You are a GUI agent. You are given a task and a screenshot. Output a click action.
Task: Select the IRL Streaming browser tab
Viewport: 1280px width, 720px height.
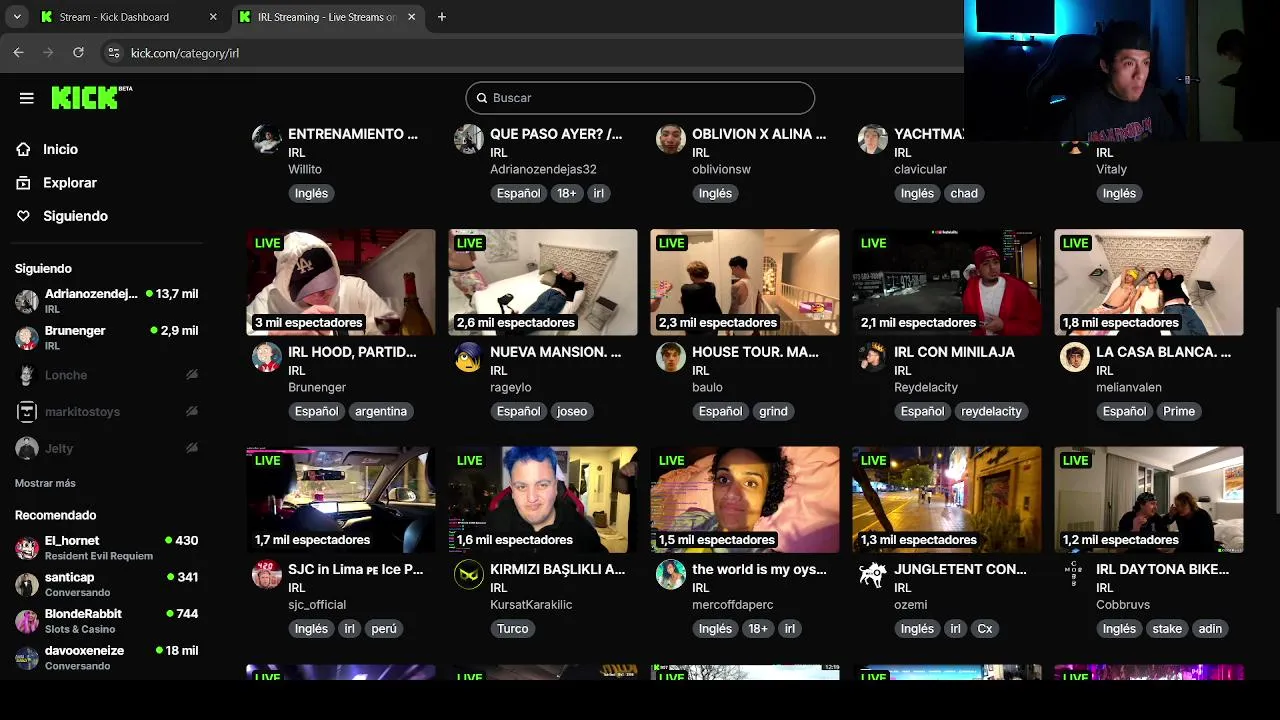click(x=327, y=17)
